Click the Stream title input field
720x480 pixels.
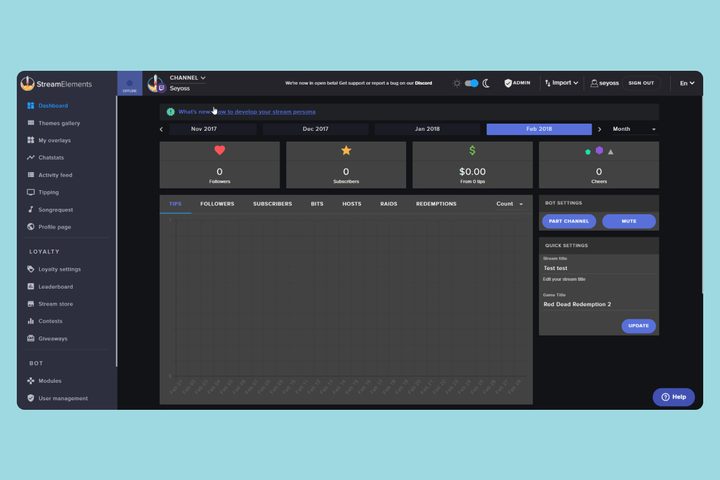599,268
